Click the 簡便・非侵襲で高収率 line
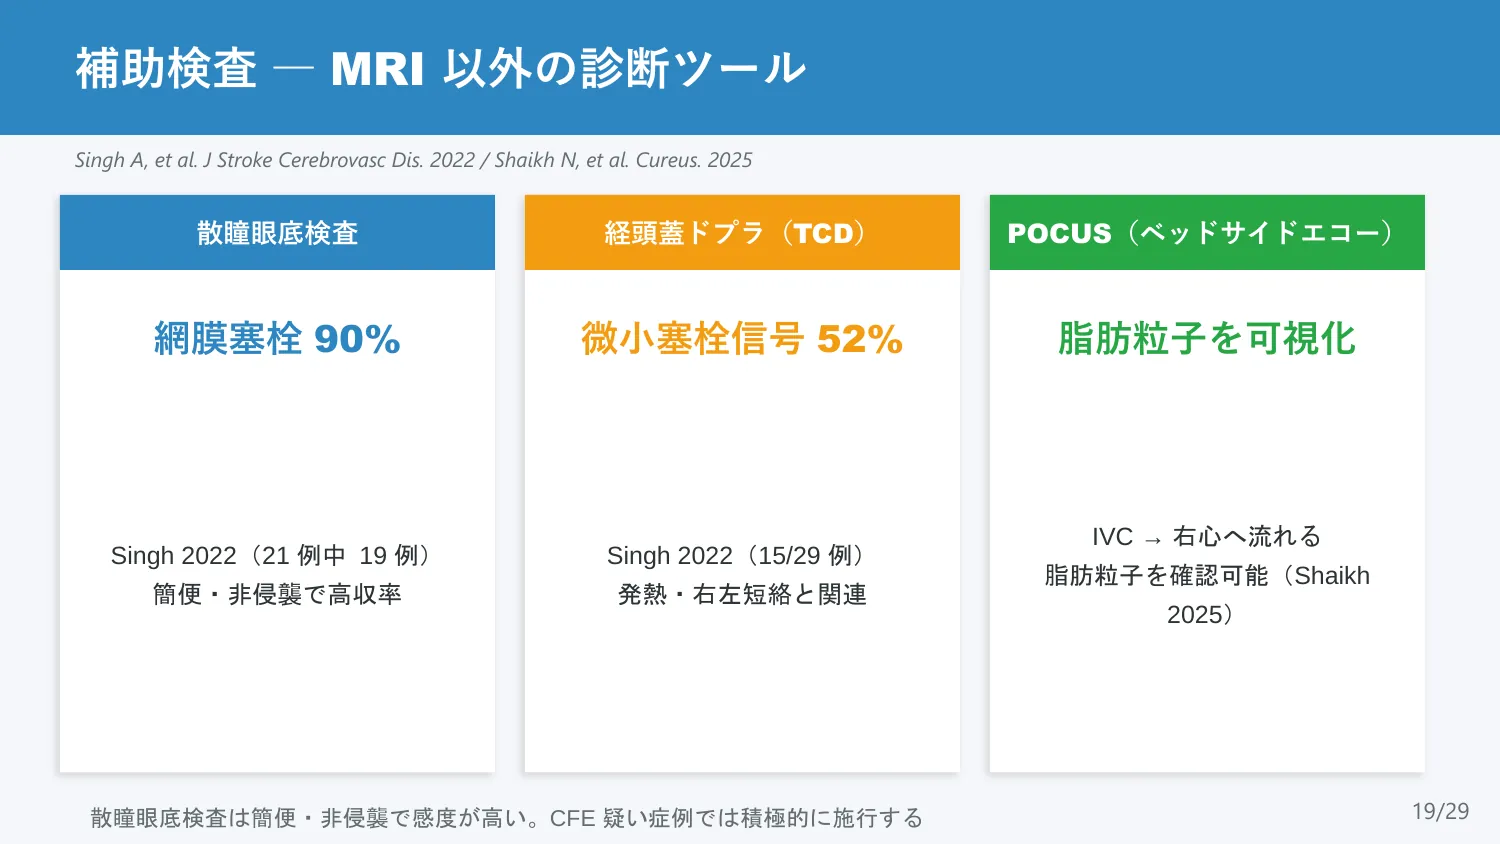Image resolution: width=1500 pixels, height=844 pixels. (277, 594)
